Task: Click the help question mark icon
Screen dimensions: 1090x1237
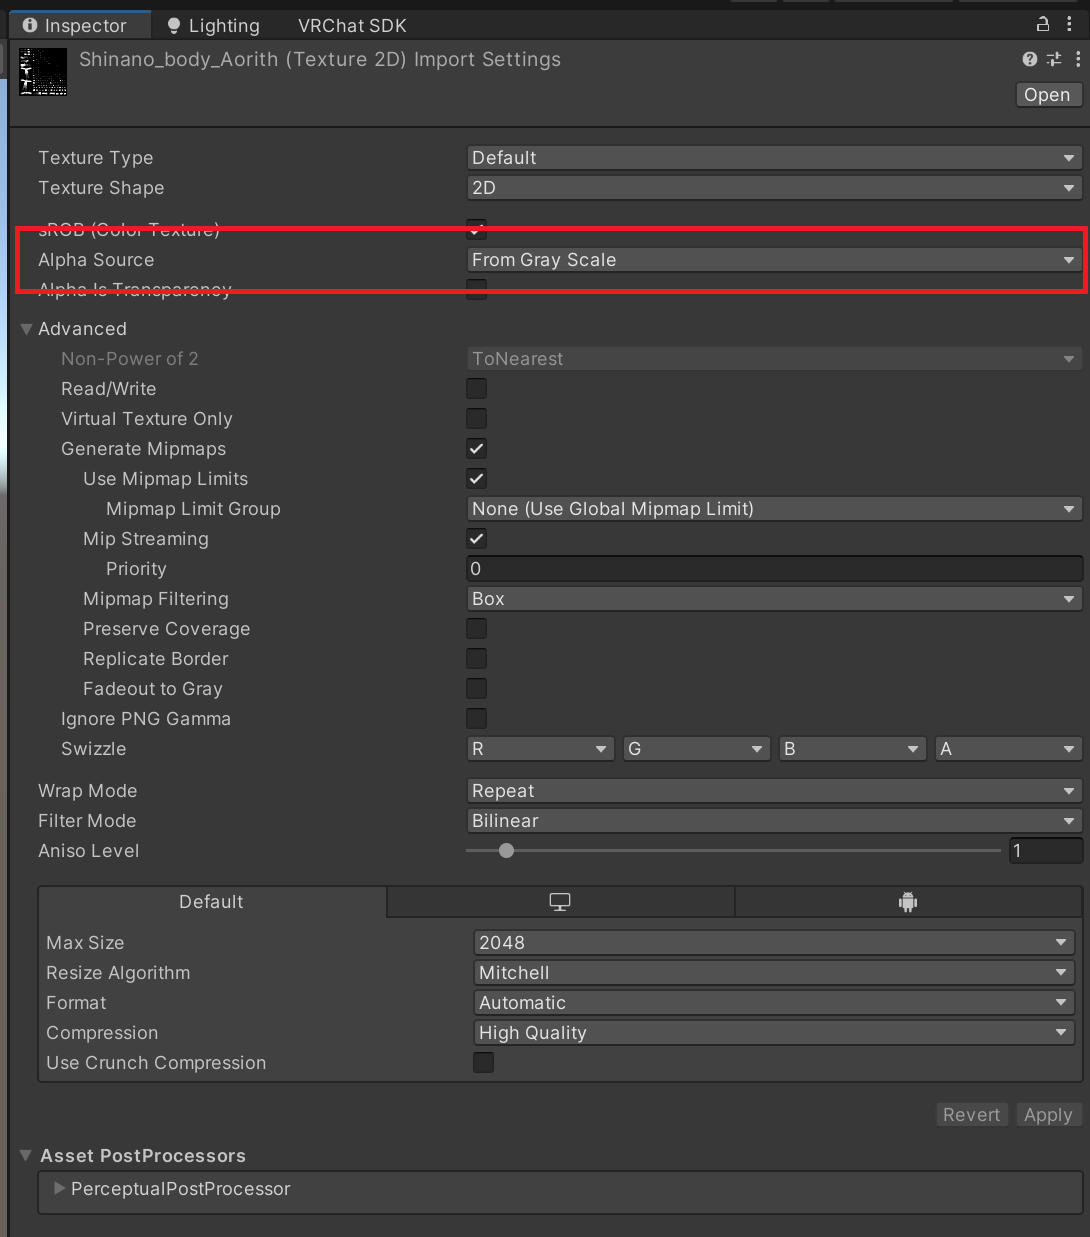Action: tap(1029, 60)
